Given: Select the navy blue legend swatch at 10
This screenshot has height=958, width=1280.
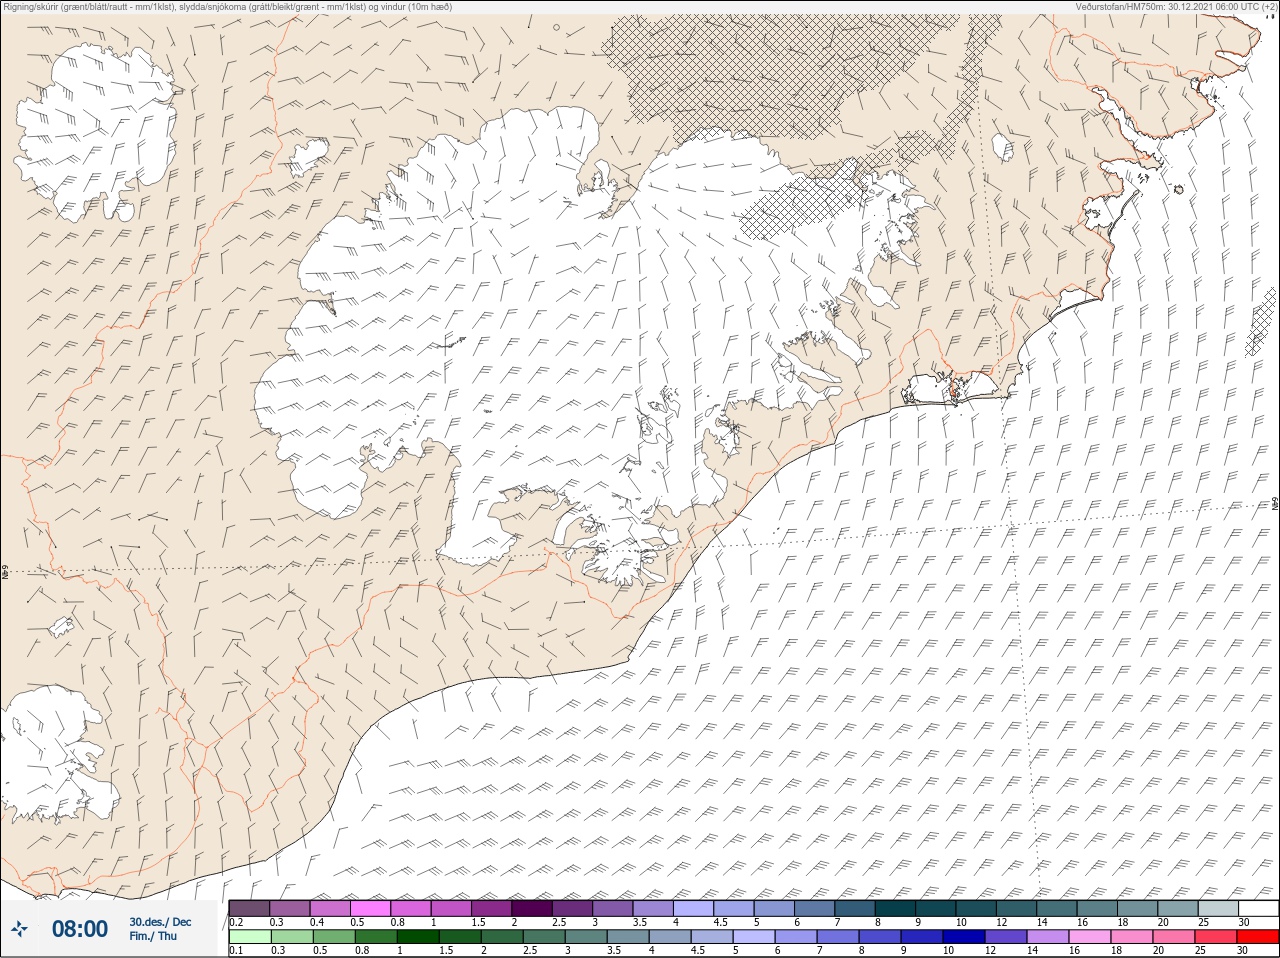Looking at the screenshot, I should (965, 937).
